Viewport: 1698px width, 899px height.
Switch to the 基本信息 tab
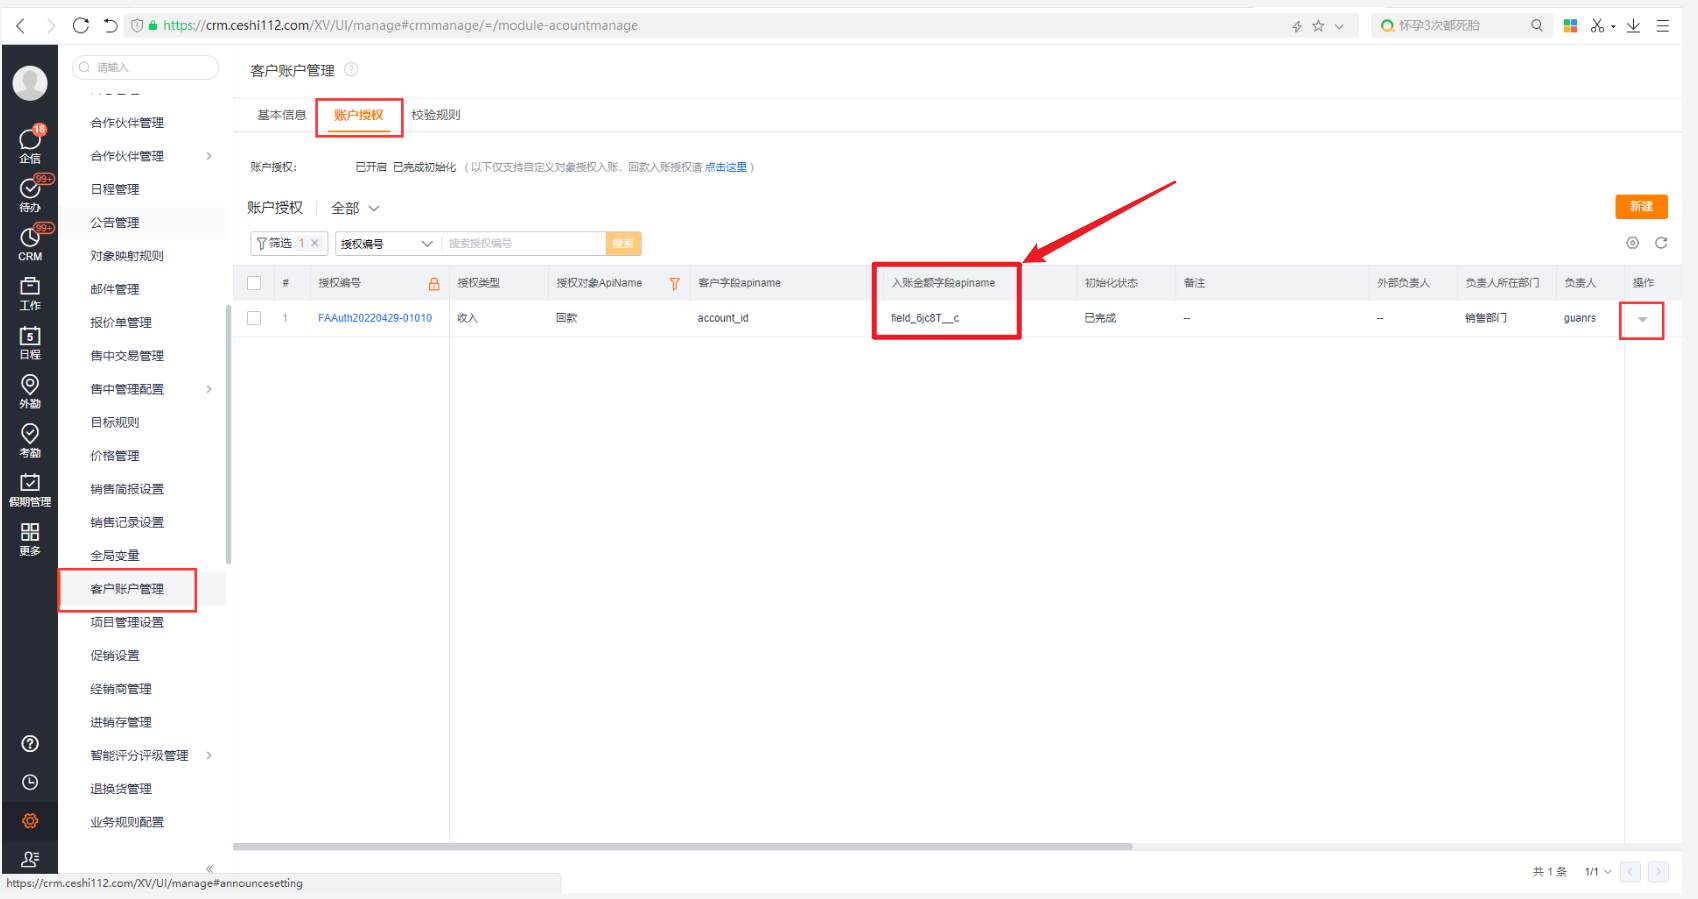click(x=282, y=115)
